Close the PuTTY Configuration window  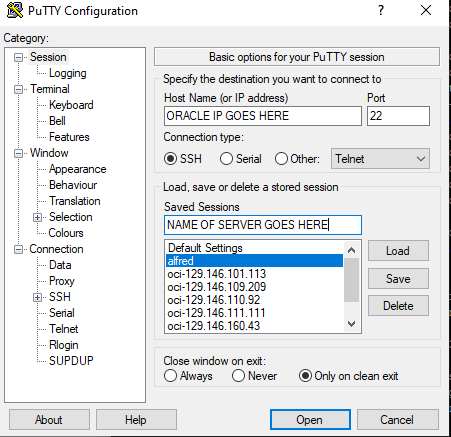[x=426, y=10]
